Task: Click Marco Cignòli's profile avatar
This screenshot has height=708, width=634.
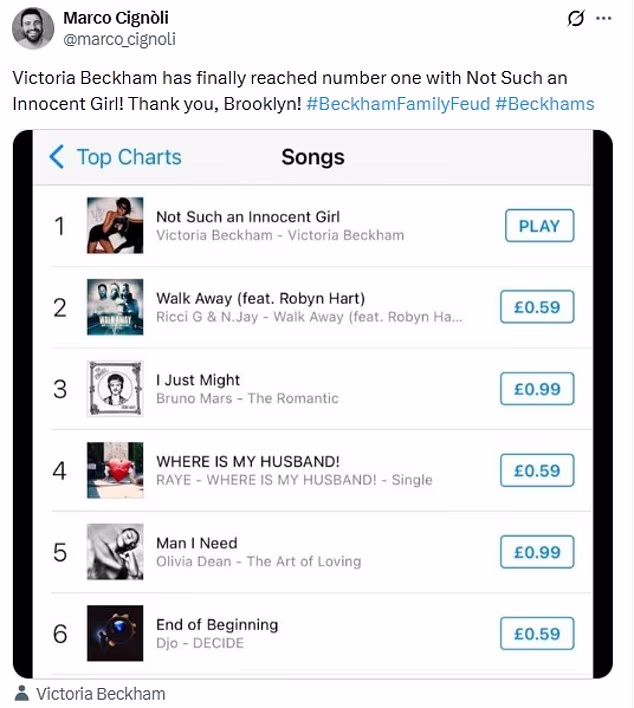Action: (x=33, y=28)
